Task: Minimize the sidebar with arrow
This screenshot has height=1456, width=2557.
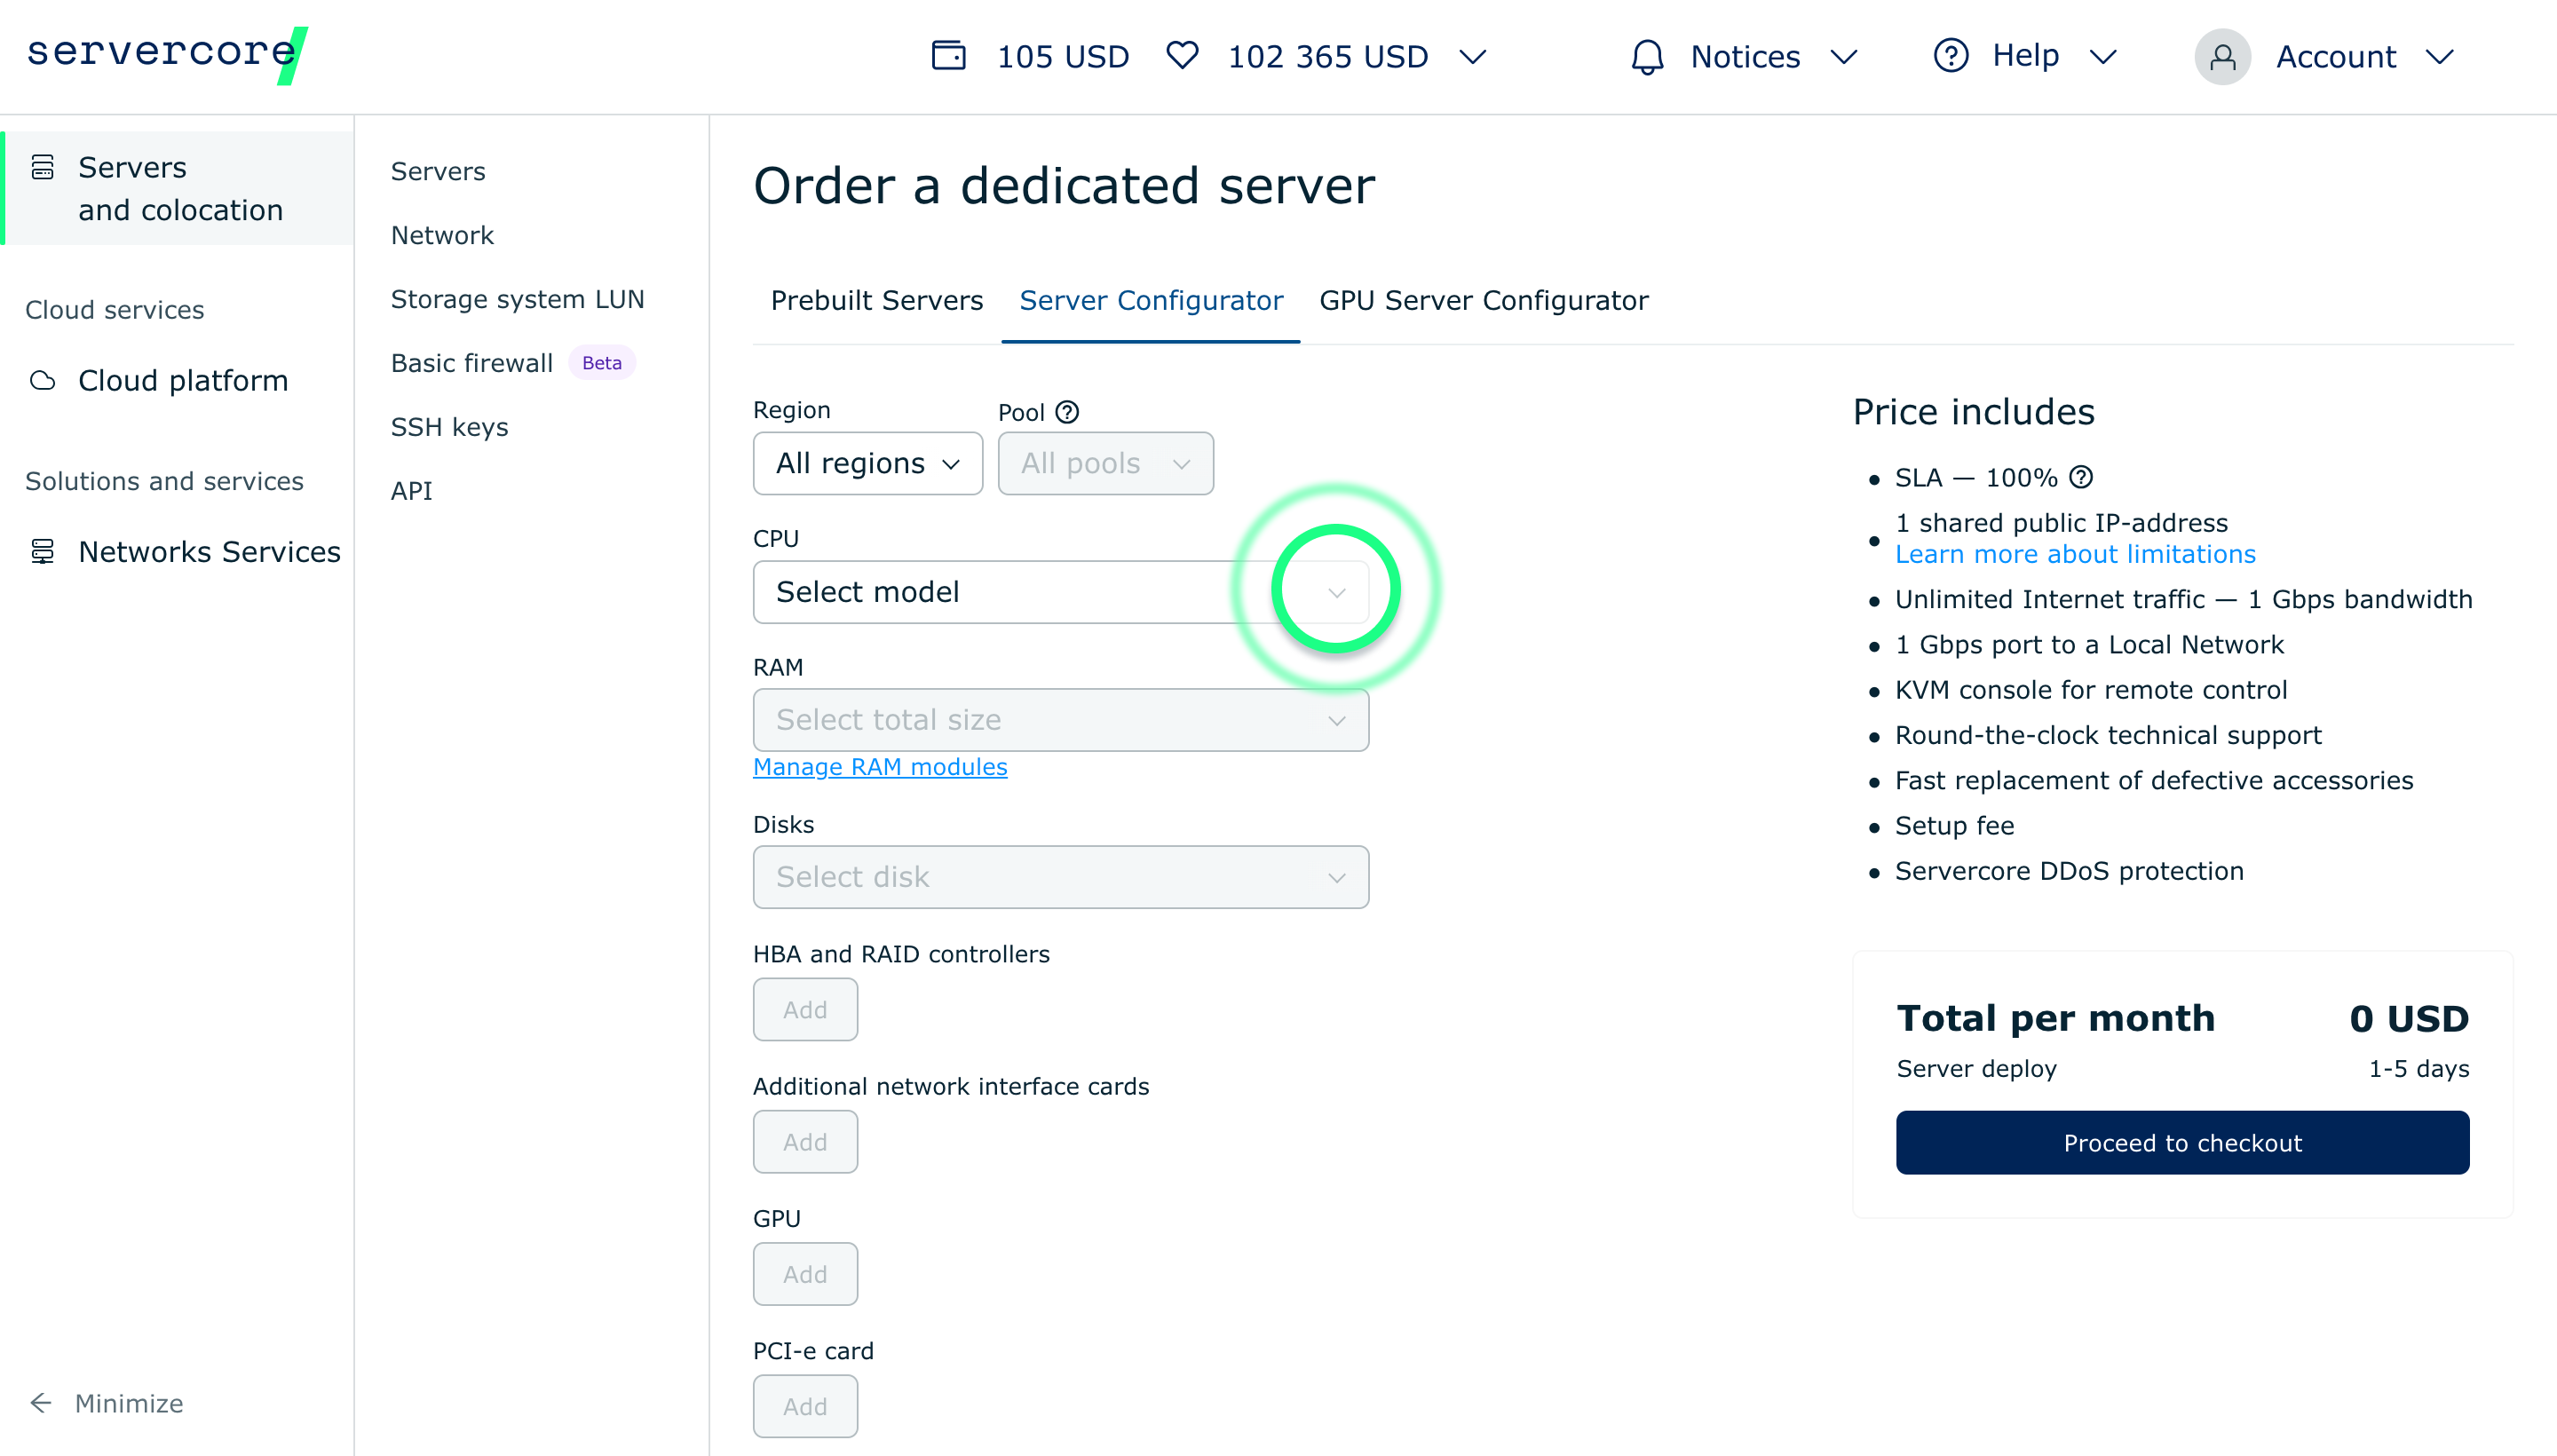Action: point(41,1402)
